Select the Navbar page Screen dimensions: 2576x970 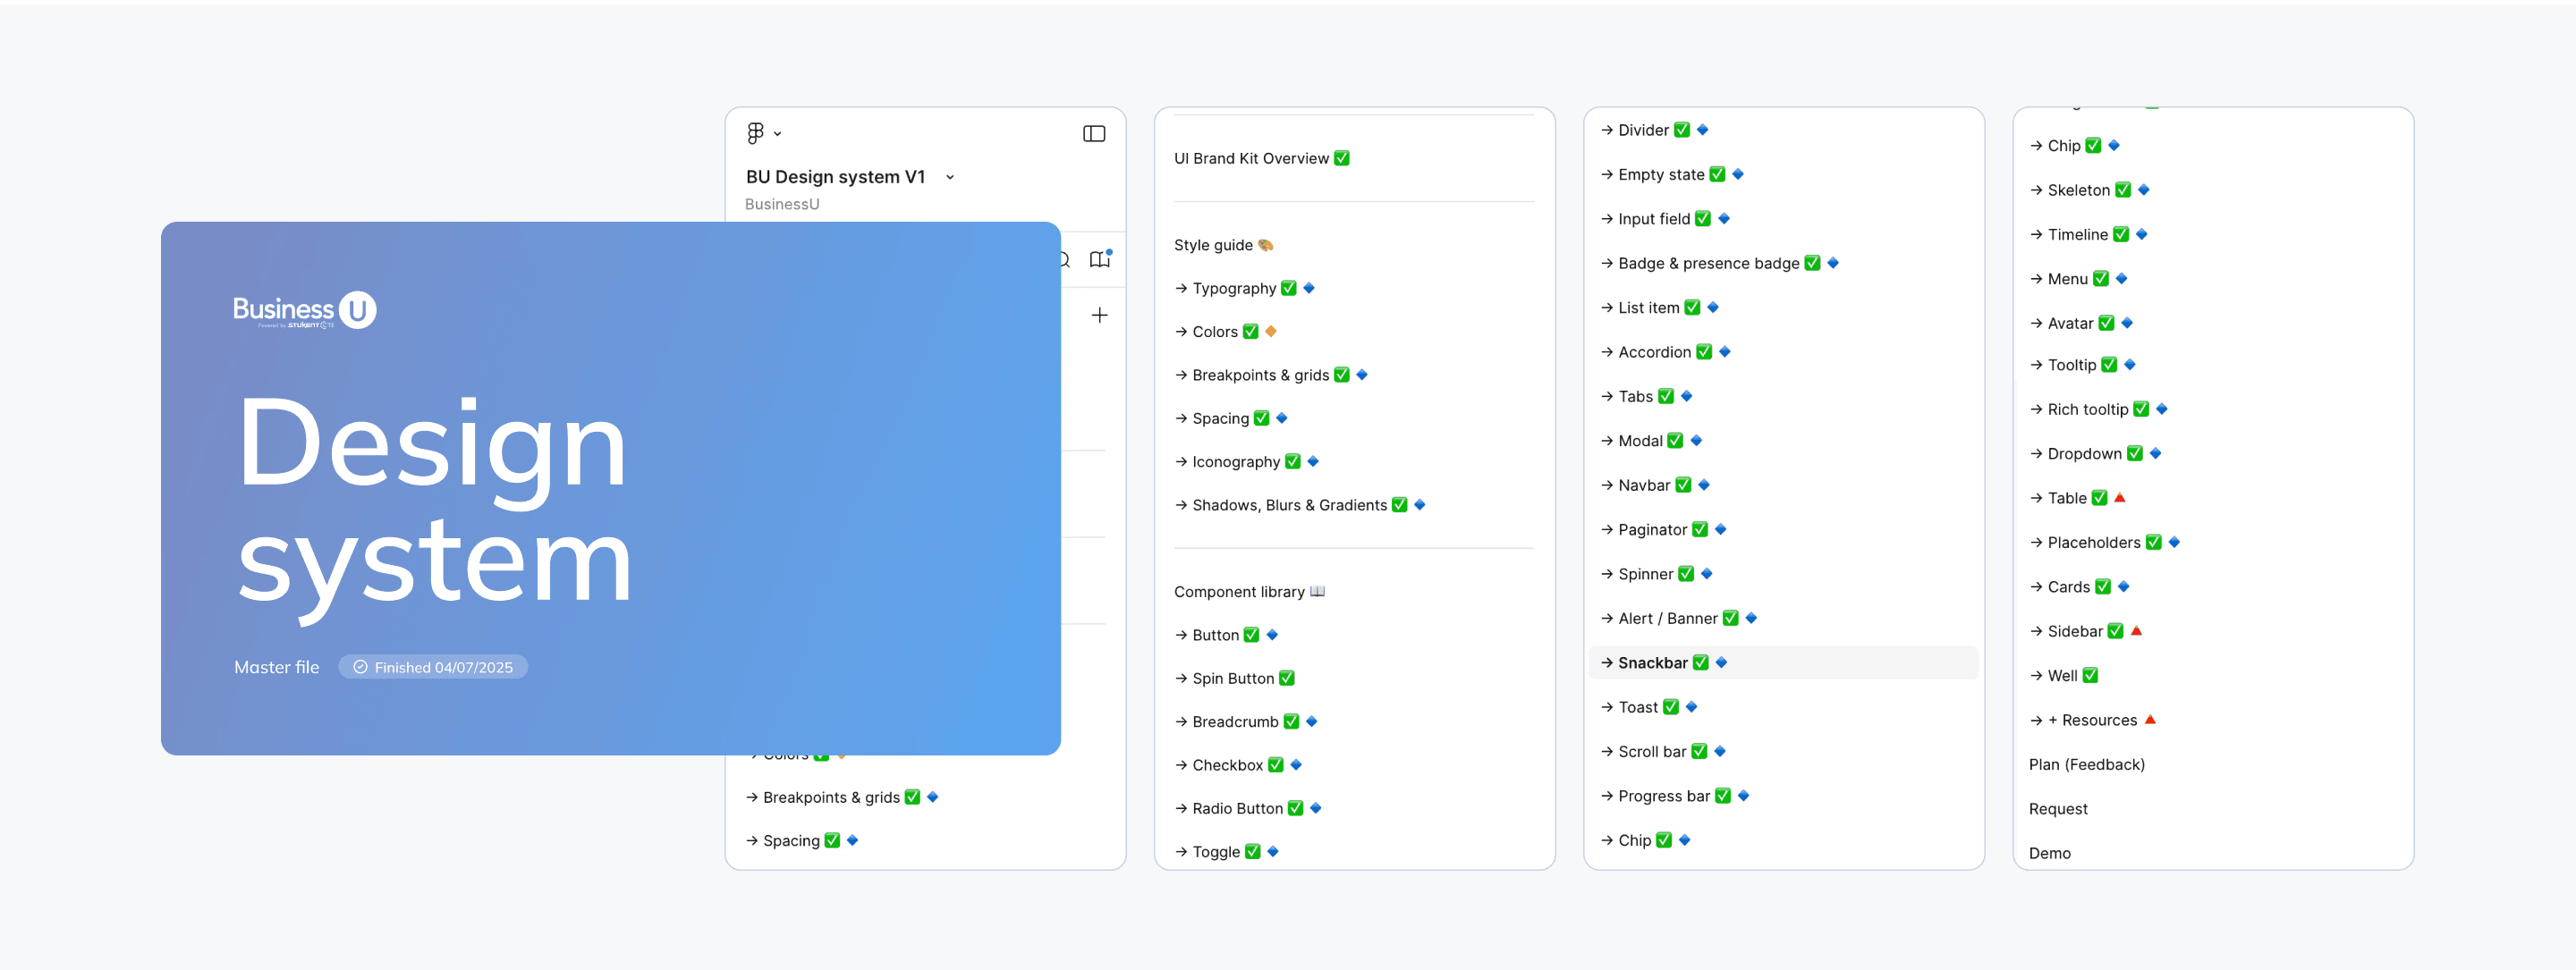[1655, 485]
